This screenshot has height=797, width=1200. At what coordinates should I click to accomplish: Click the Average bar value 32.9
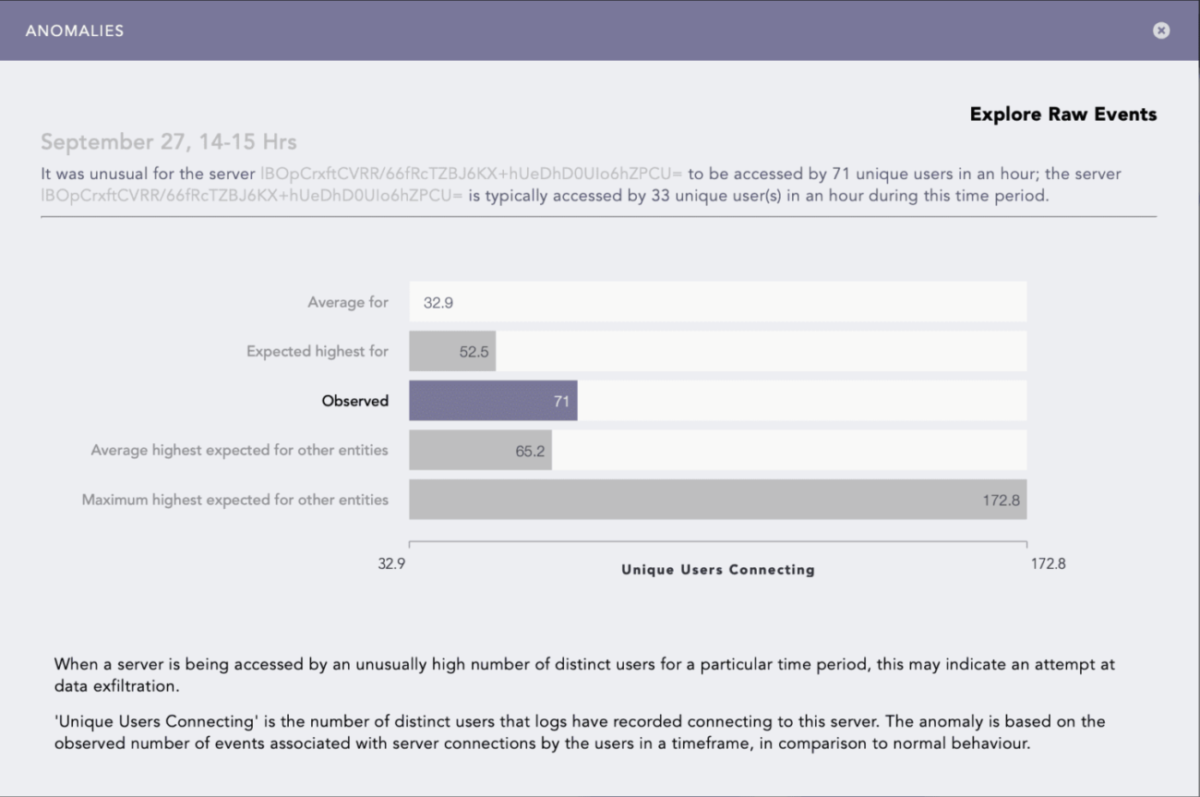point(438,302)
